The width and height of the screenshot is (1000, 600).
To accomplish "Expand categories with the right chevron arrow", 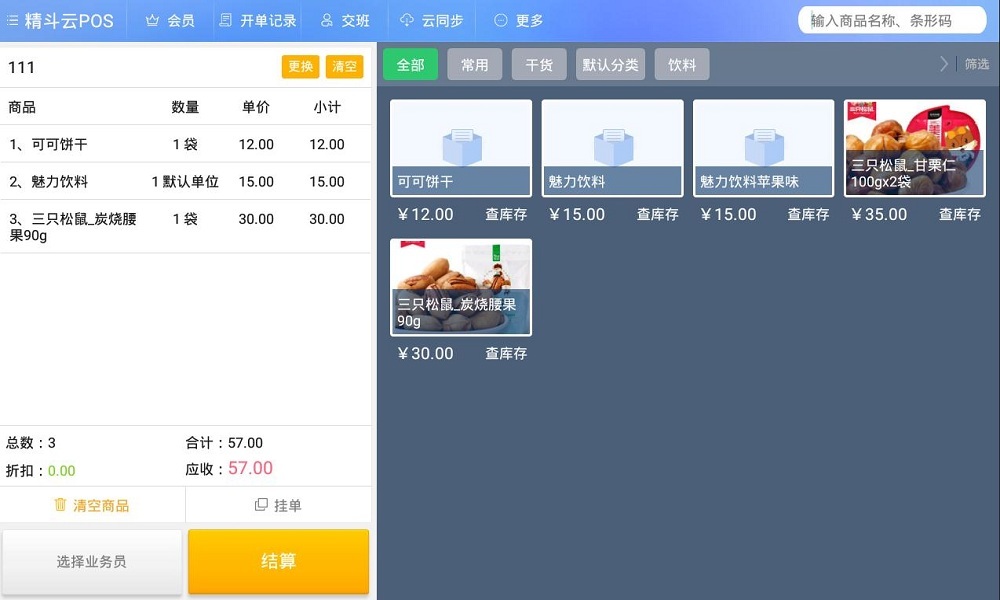I will [944, 64].
